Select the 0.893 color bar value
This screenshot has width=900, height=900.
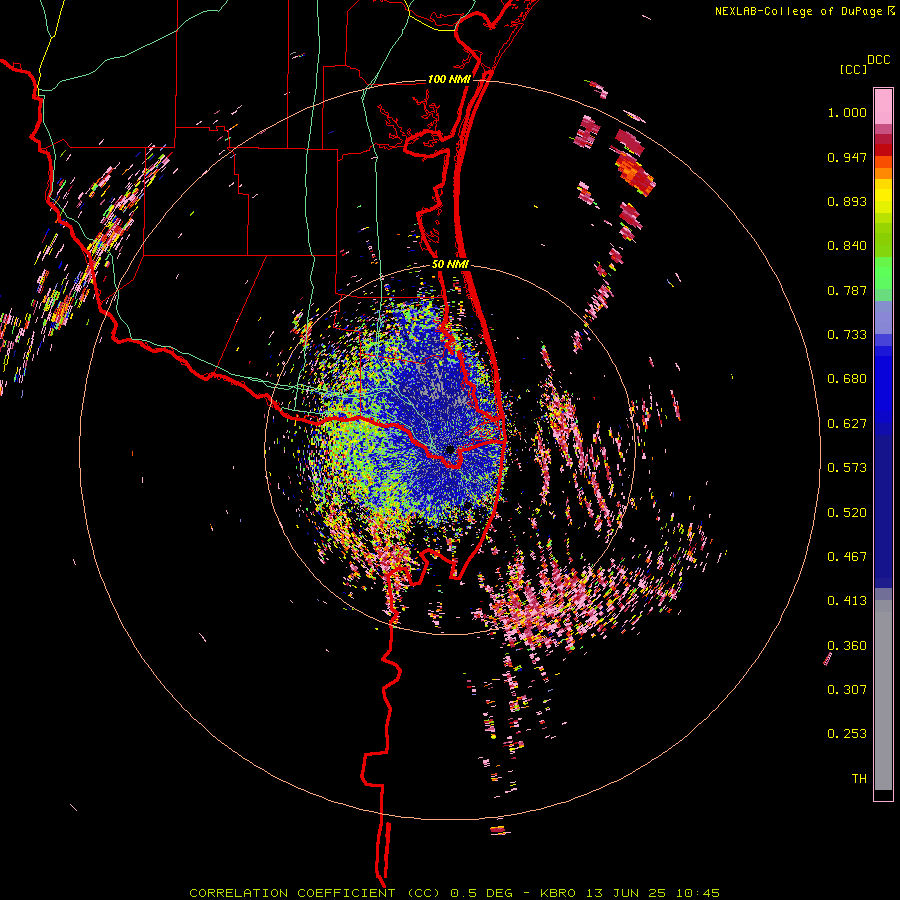click(x=847, y=201)
